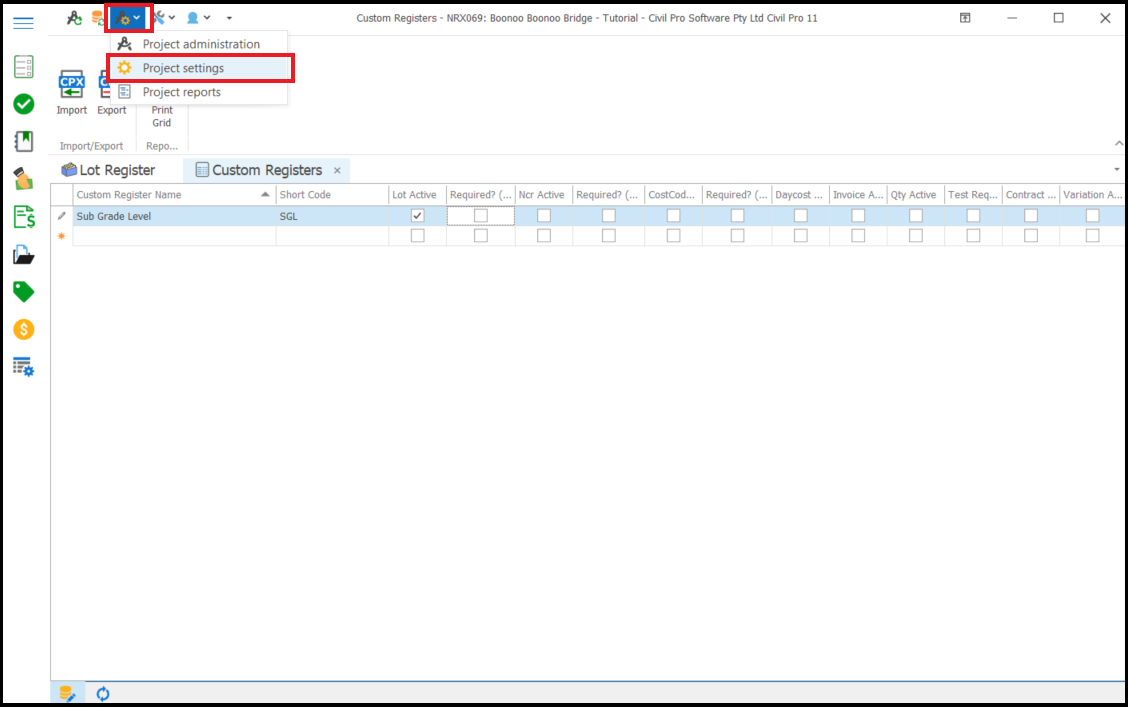Tick Ncr Active checkbox for Sub Grade Level
The image size is (1128, 707).
pyautogui.click(x=544, y=216)
